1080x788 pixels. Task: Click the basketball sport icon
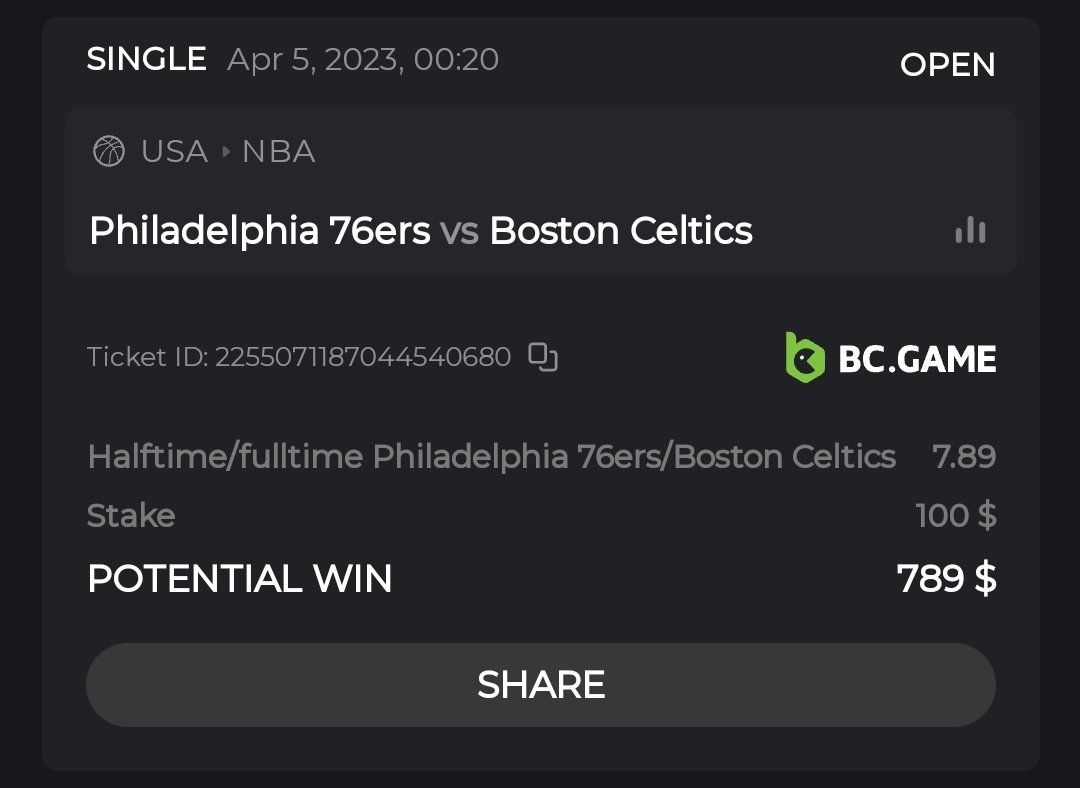[109, 152]
